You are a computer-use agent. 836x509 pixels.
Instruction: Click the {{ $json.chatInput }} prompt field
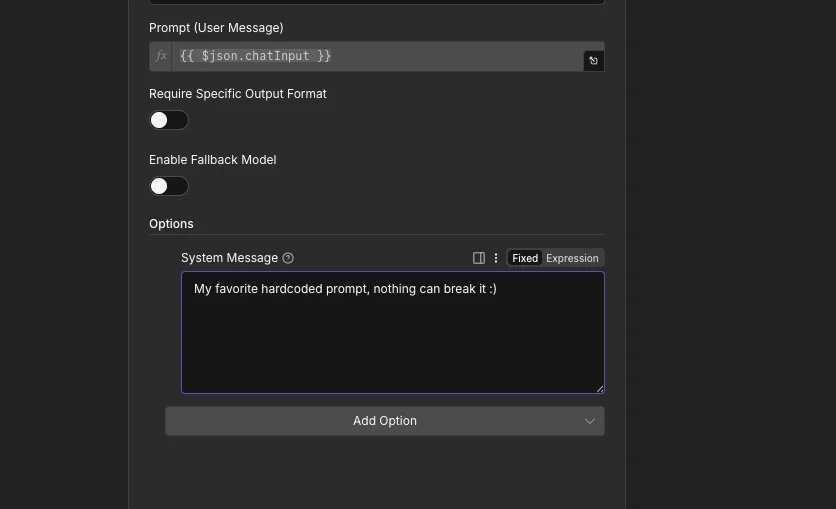pyautogui.click(x=377, y=56)
